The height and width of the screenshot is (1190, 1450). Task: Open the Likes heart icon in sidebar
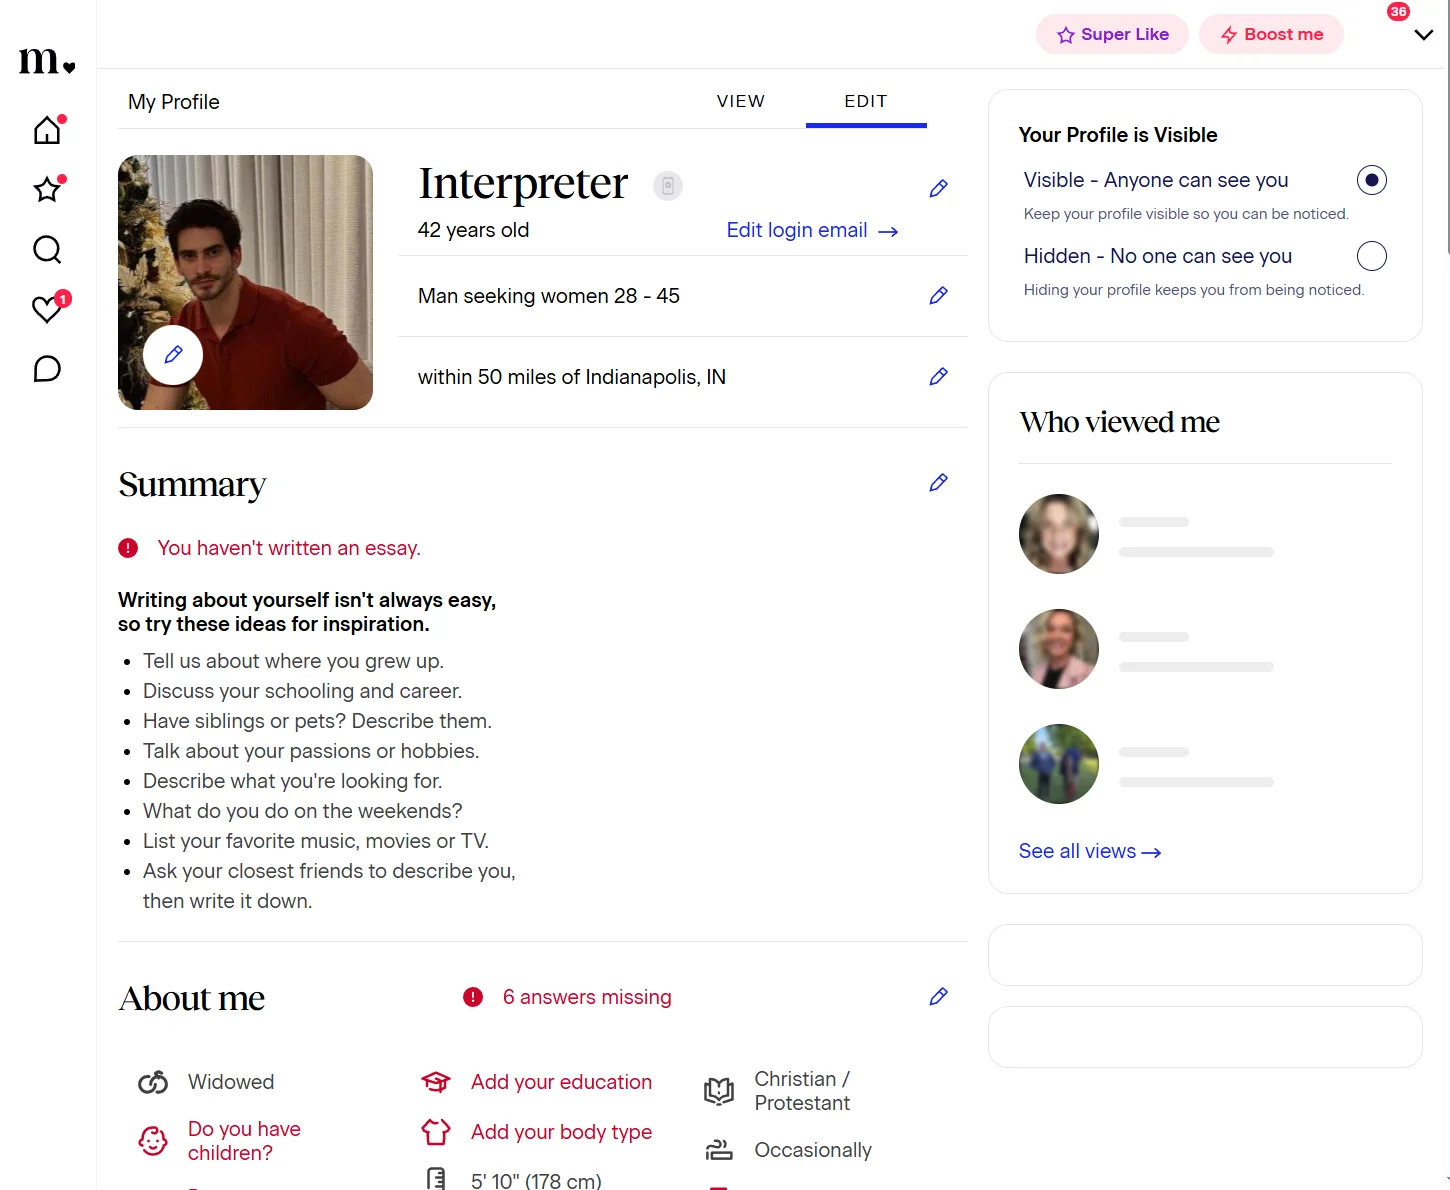click(47, 309)
